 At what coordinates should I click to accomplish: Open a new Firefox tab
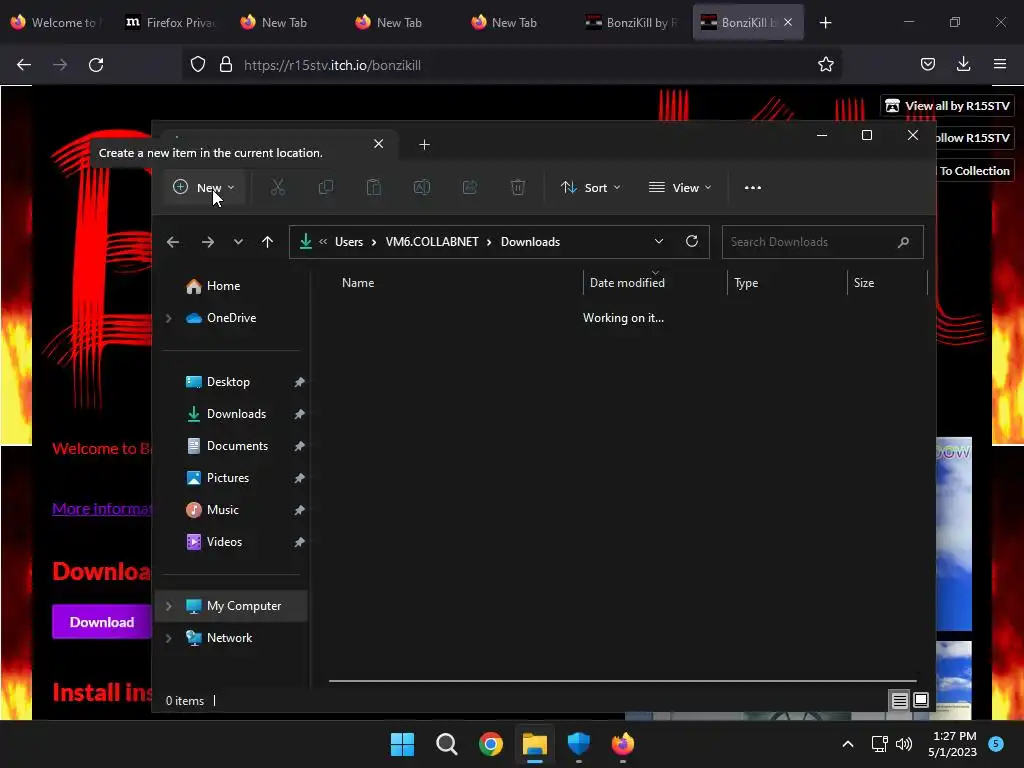(825, 23)
